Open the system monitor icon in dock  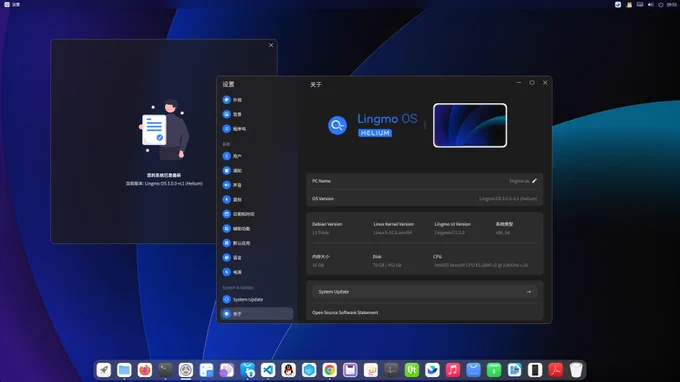coord(391,370)
